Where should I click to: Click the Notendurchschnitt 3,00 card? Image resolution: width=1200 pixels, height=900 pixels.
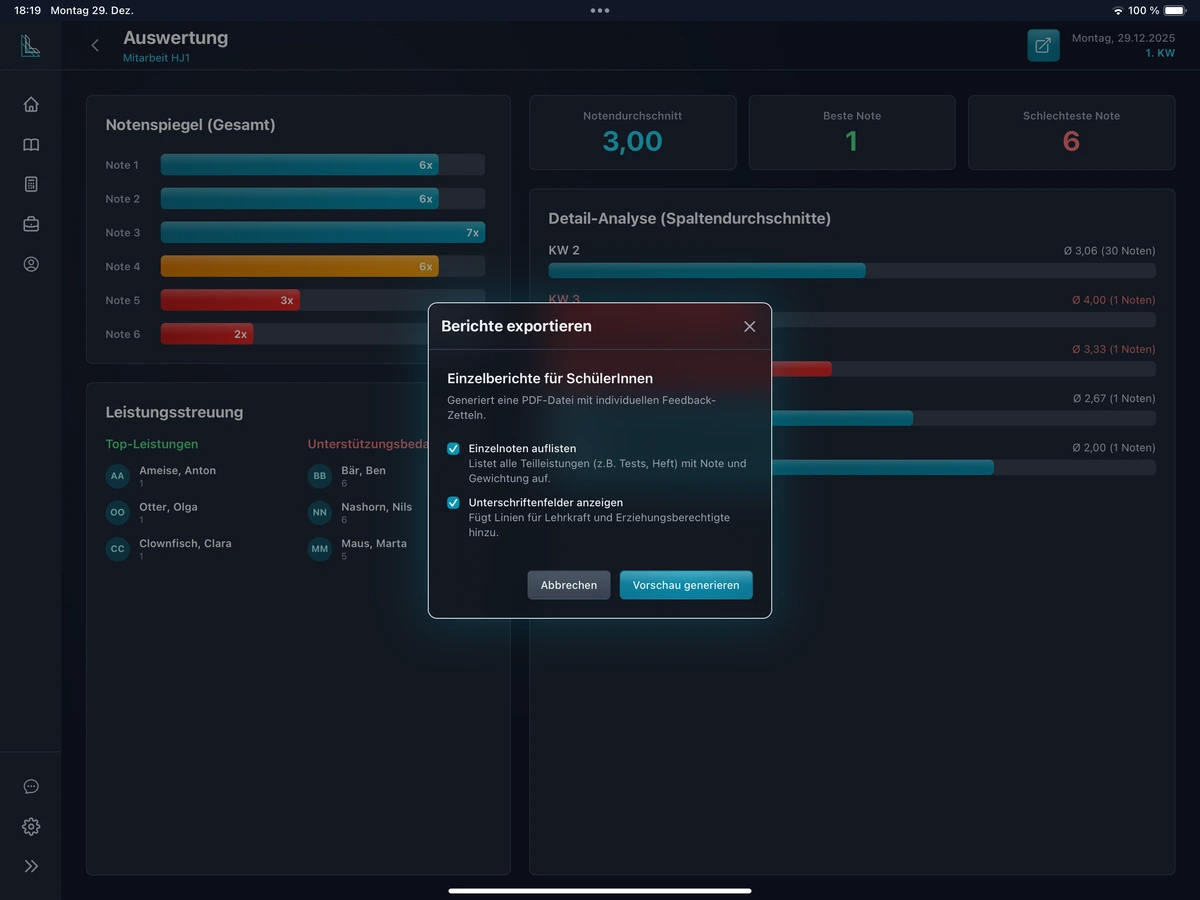point(632,133)
